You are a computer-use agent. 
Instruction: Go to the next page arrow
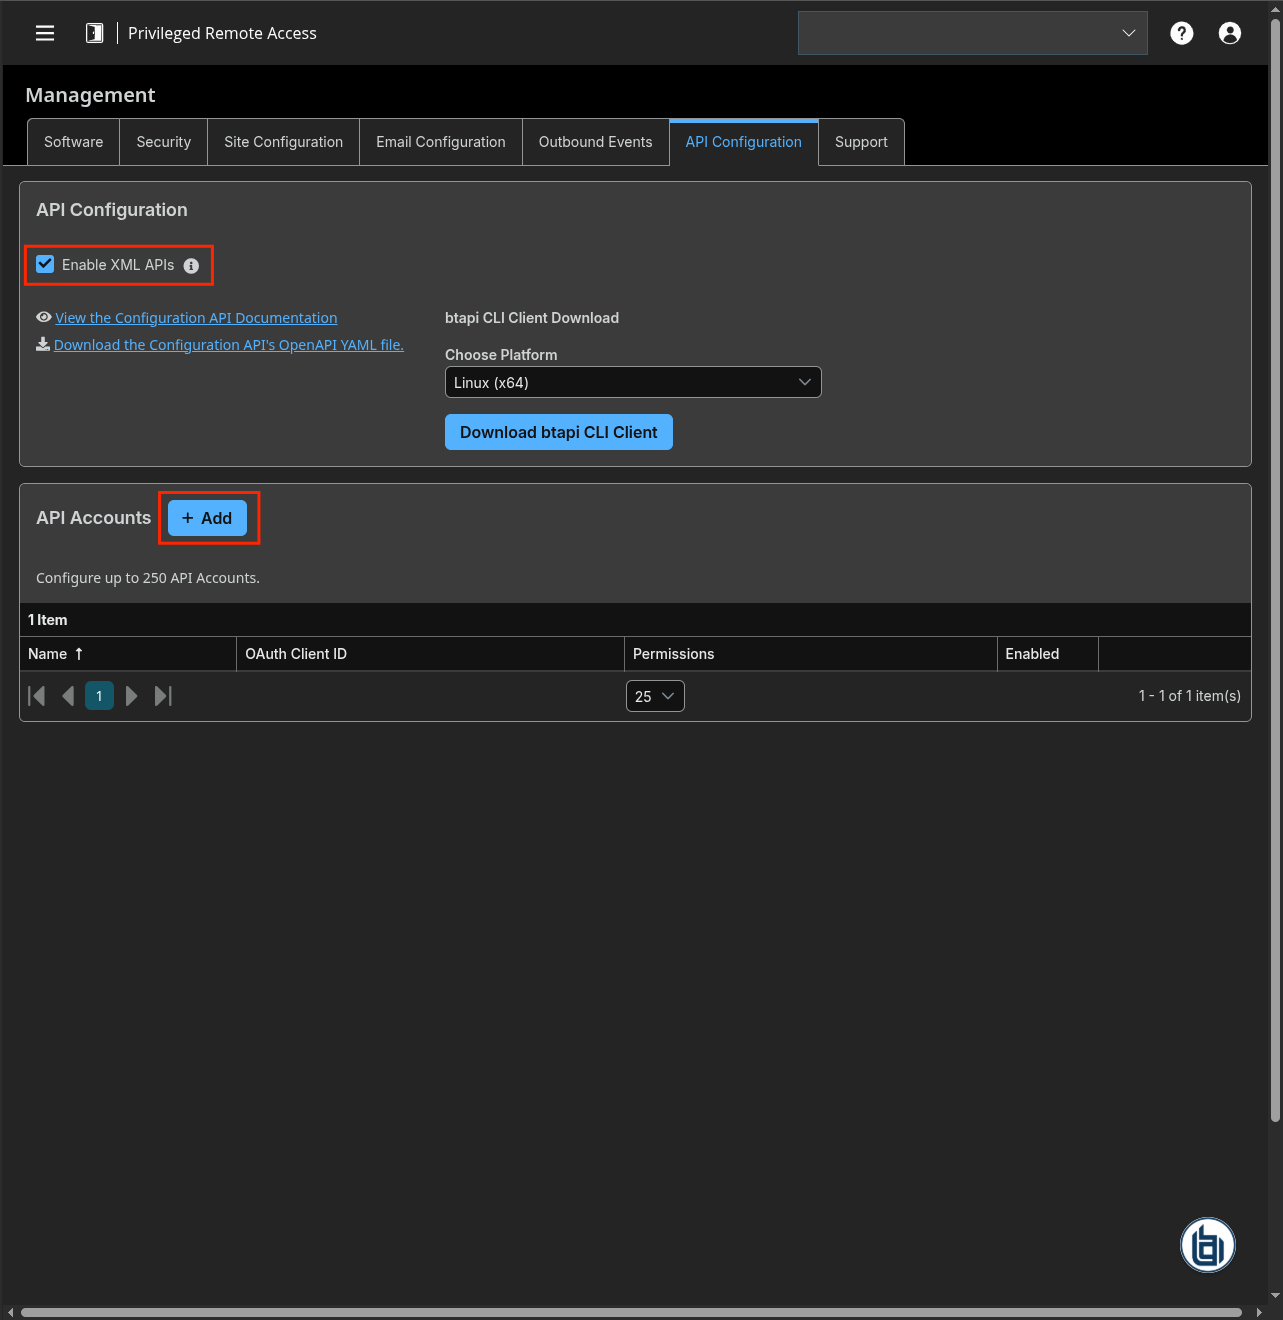point(131,696)
